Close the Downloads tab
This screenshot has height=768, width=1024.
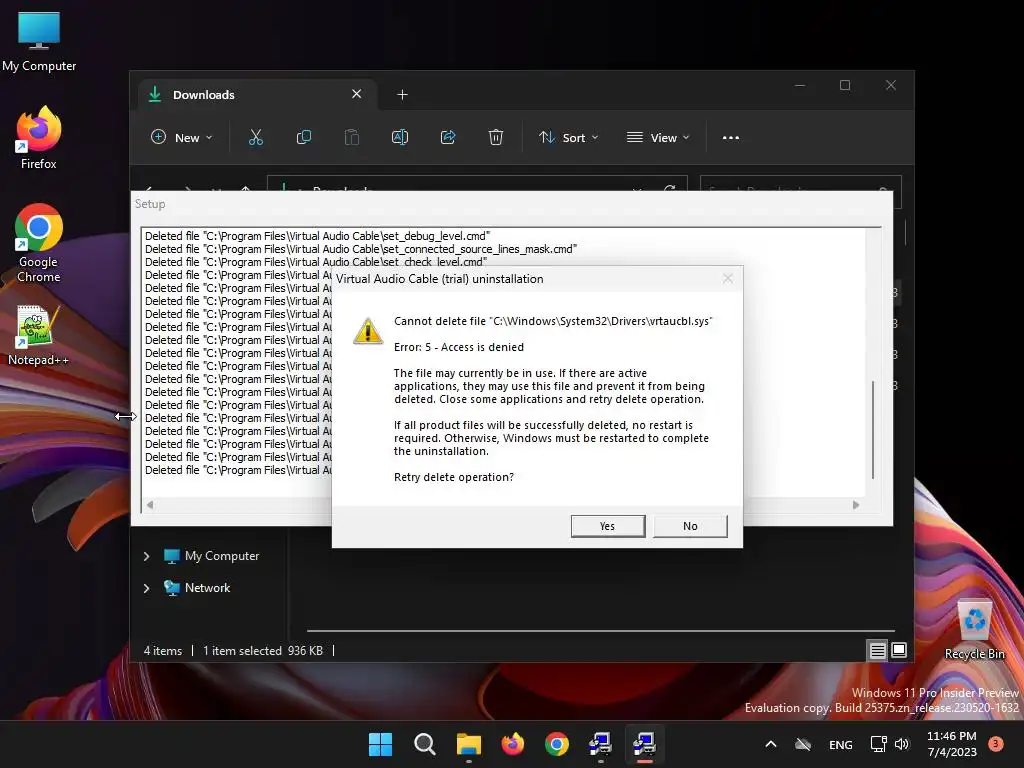[357, 94]
